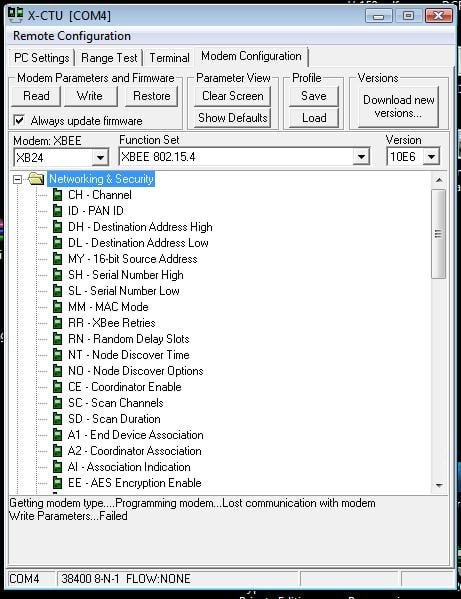The width and height of the screenshot is (461, 599).
Task: Open the Modem XB24 dropdown
Action: click(x=100, y=157)
